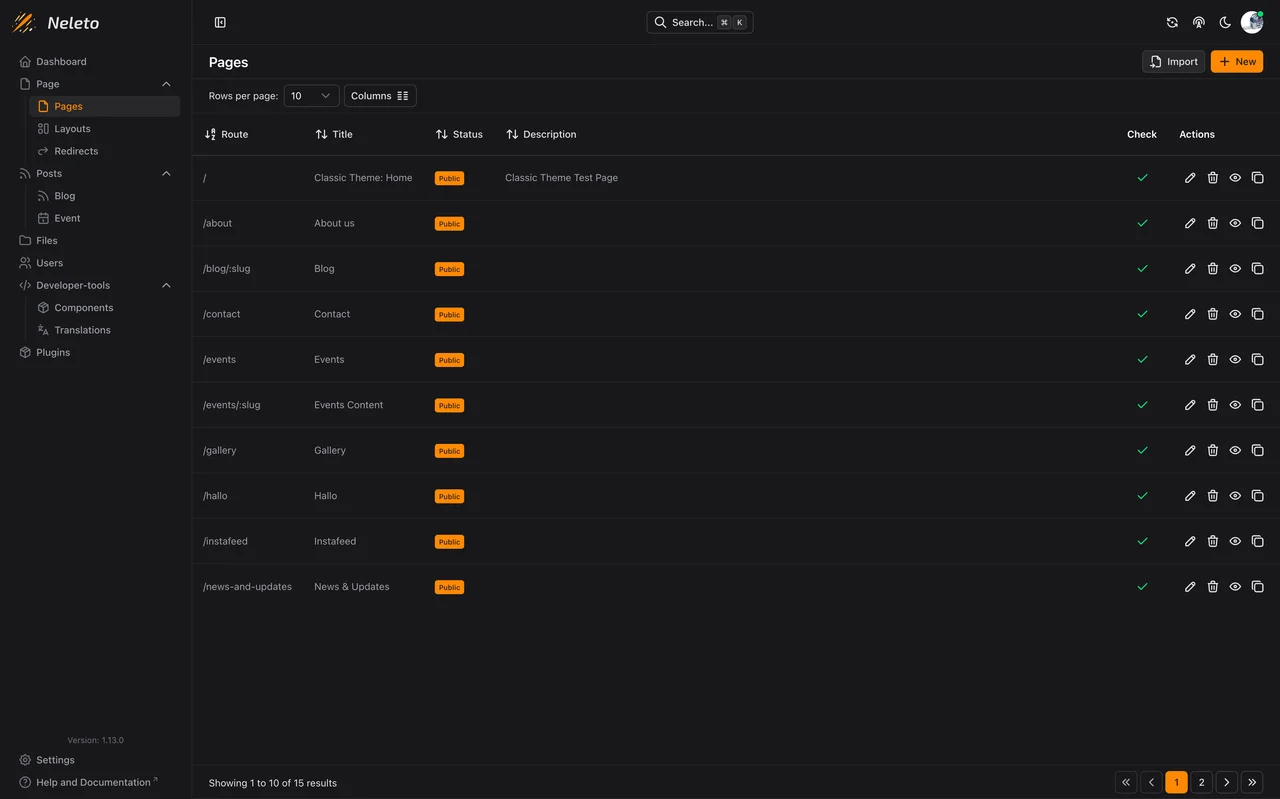Click the Classic Theme Test Page description

[561, 178]
